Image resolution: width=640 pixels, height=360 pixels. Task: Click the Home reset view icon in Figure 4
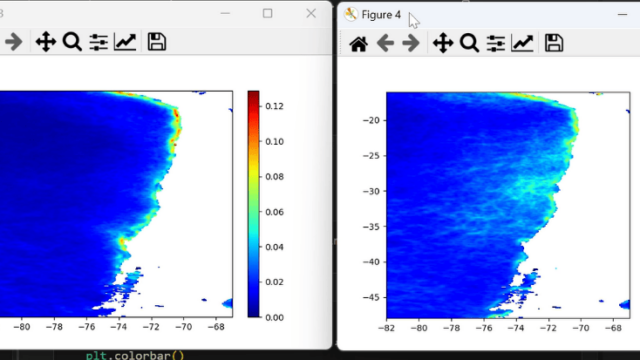(x=358, y=43)
